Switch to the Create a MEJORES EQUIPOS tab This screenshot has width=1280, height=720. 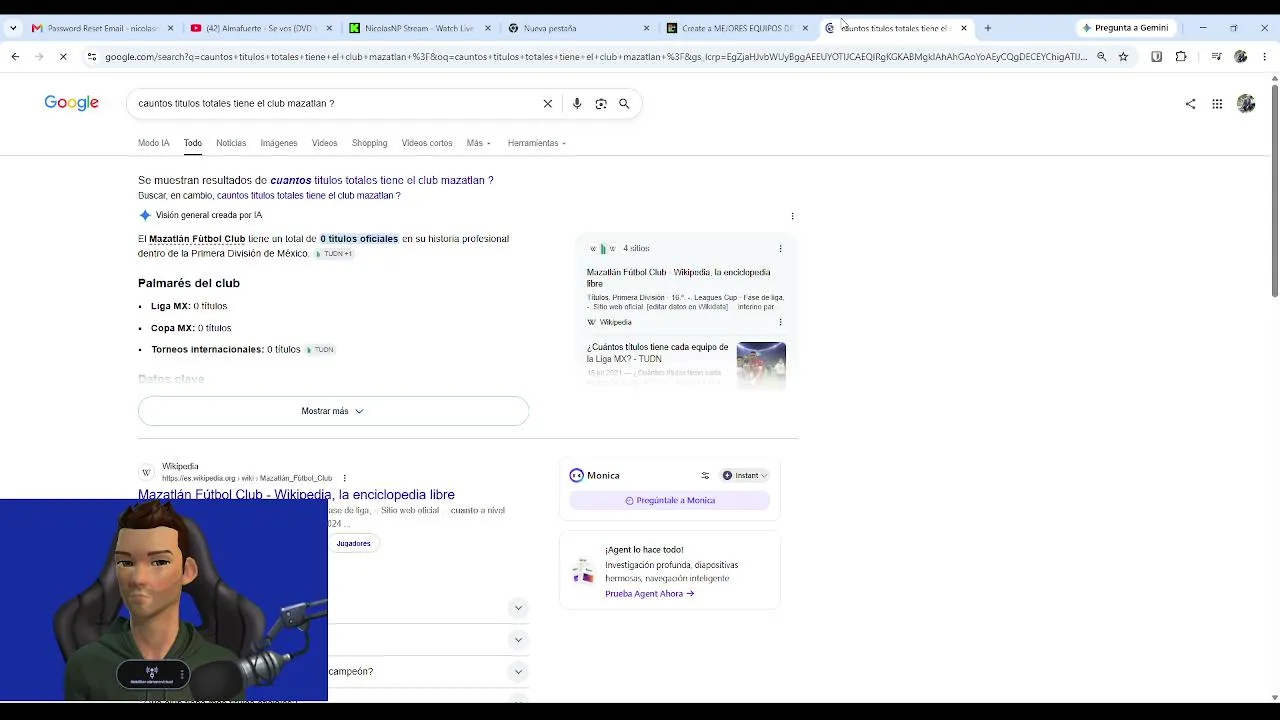737,28
